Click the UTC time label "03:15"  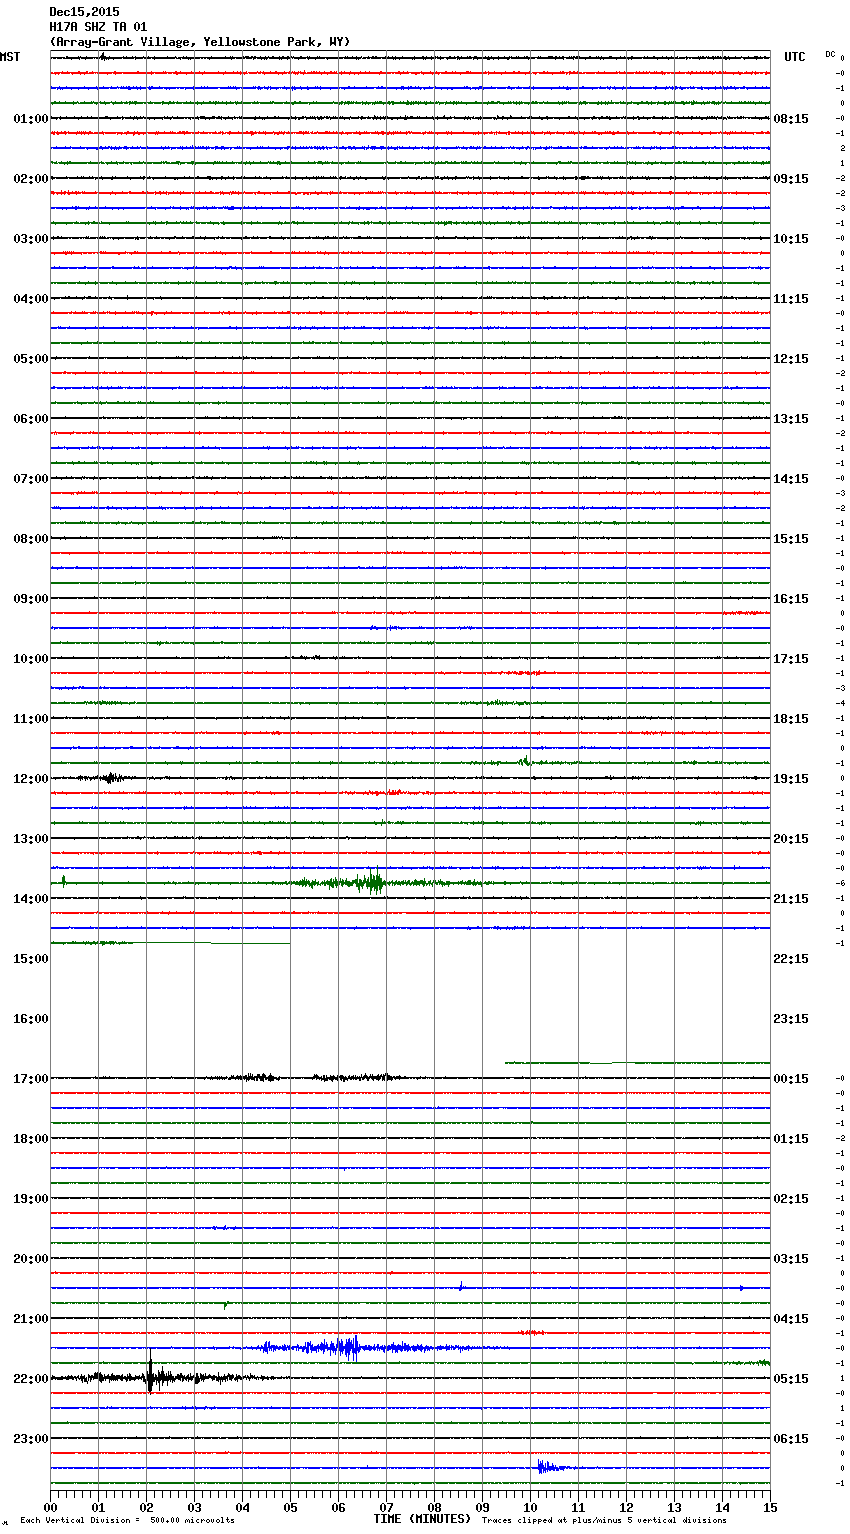[791, 1259]
